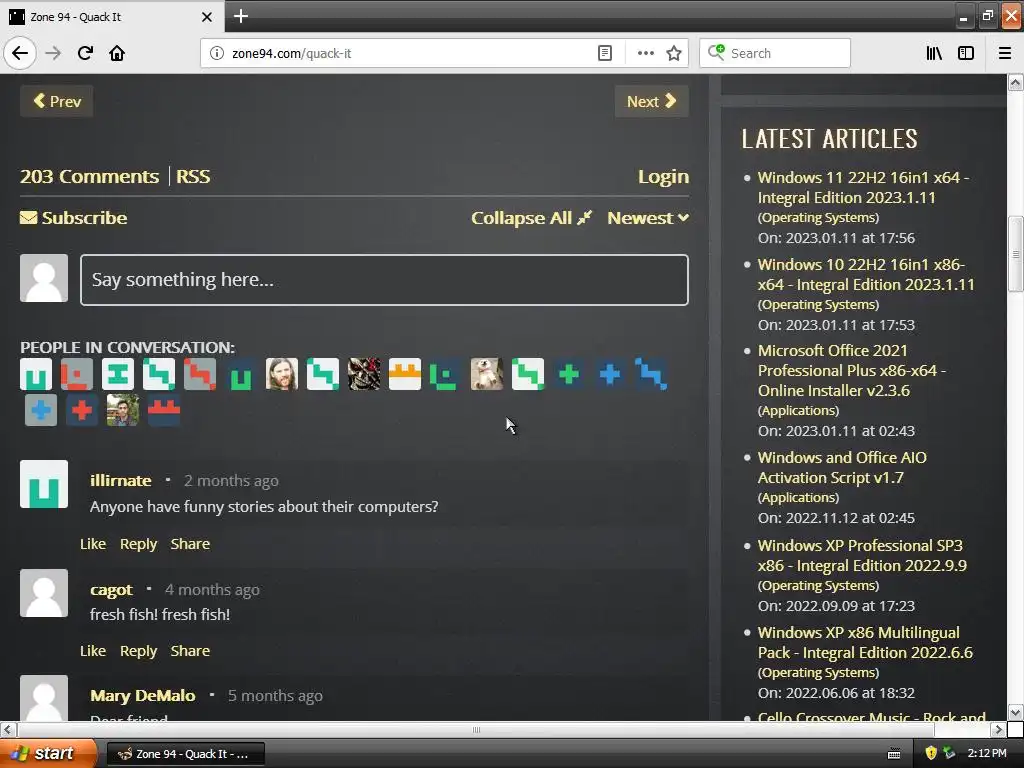Open Windows 11 22H2 16in1 x64 article
Screen dimensions: 1024x768
click(863, 187)
